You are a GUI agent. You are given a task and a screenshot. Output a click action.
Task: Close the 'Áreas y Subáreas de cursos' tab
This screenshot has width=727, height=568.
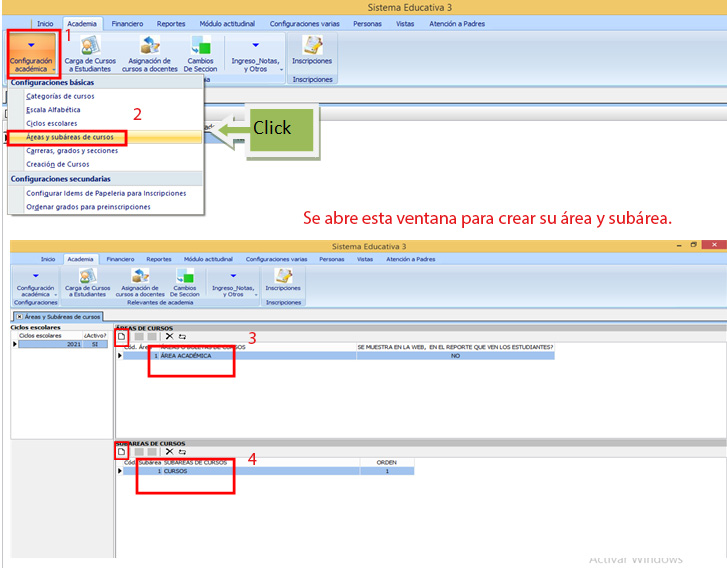pyautogui.click(x=18, y=315)
